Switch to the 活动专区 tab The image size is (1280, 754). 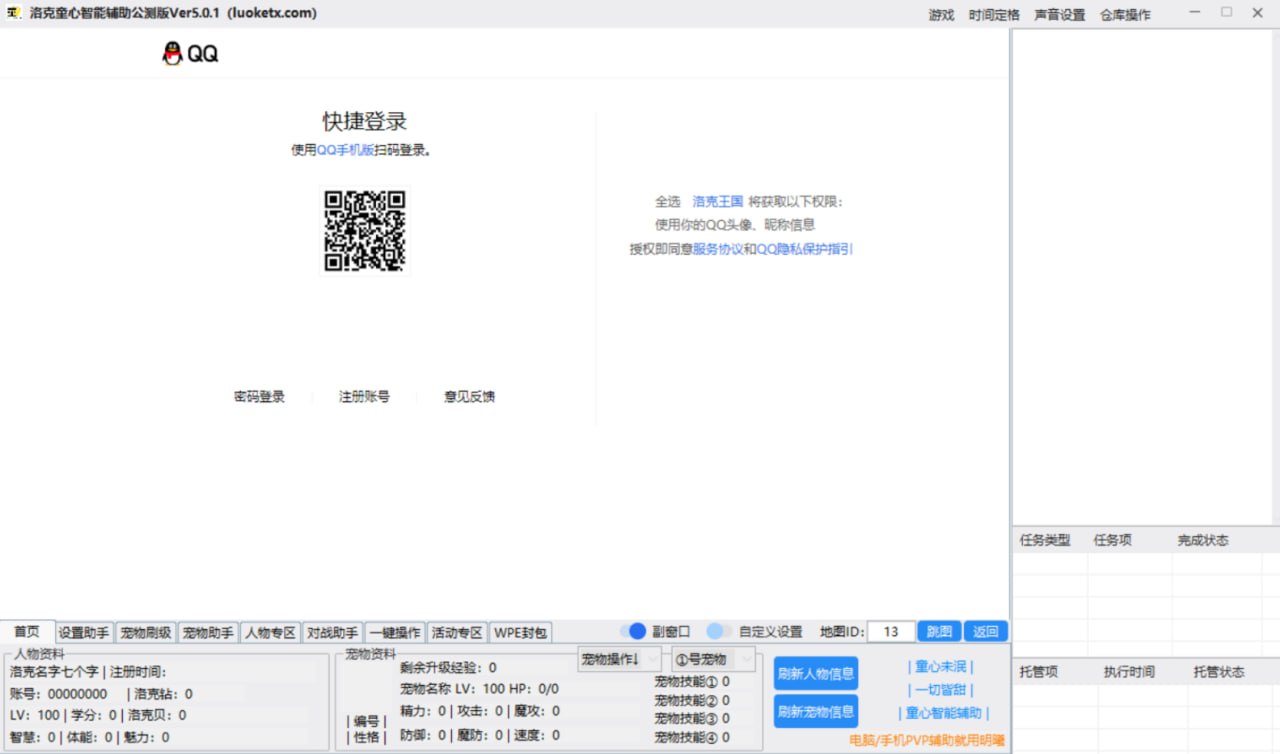(456, 631)
